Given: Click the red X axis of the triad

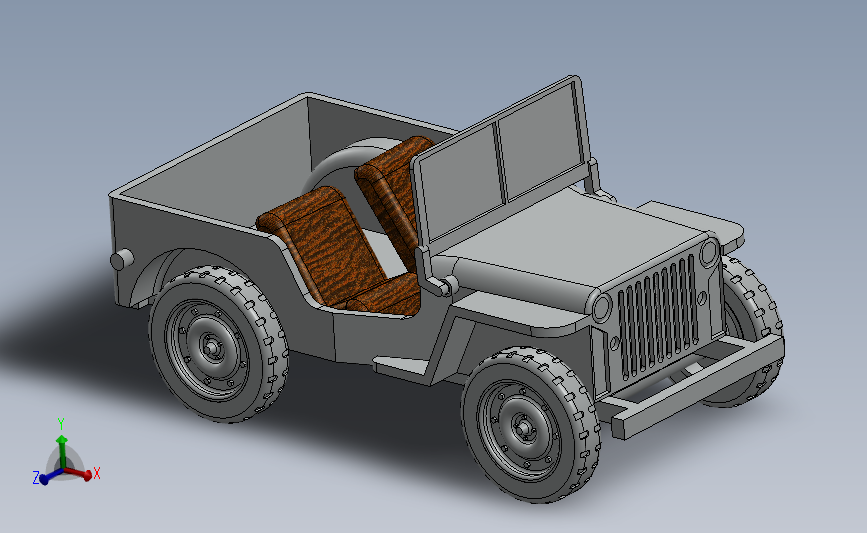Looking at the screenshot, I should point(79,473).
